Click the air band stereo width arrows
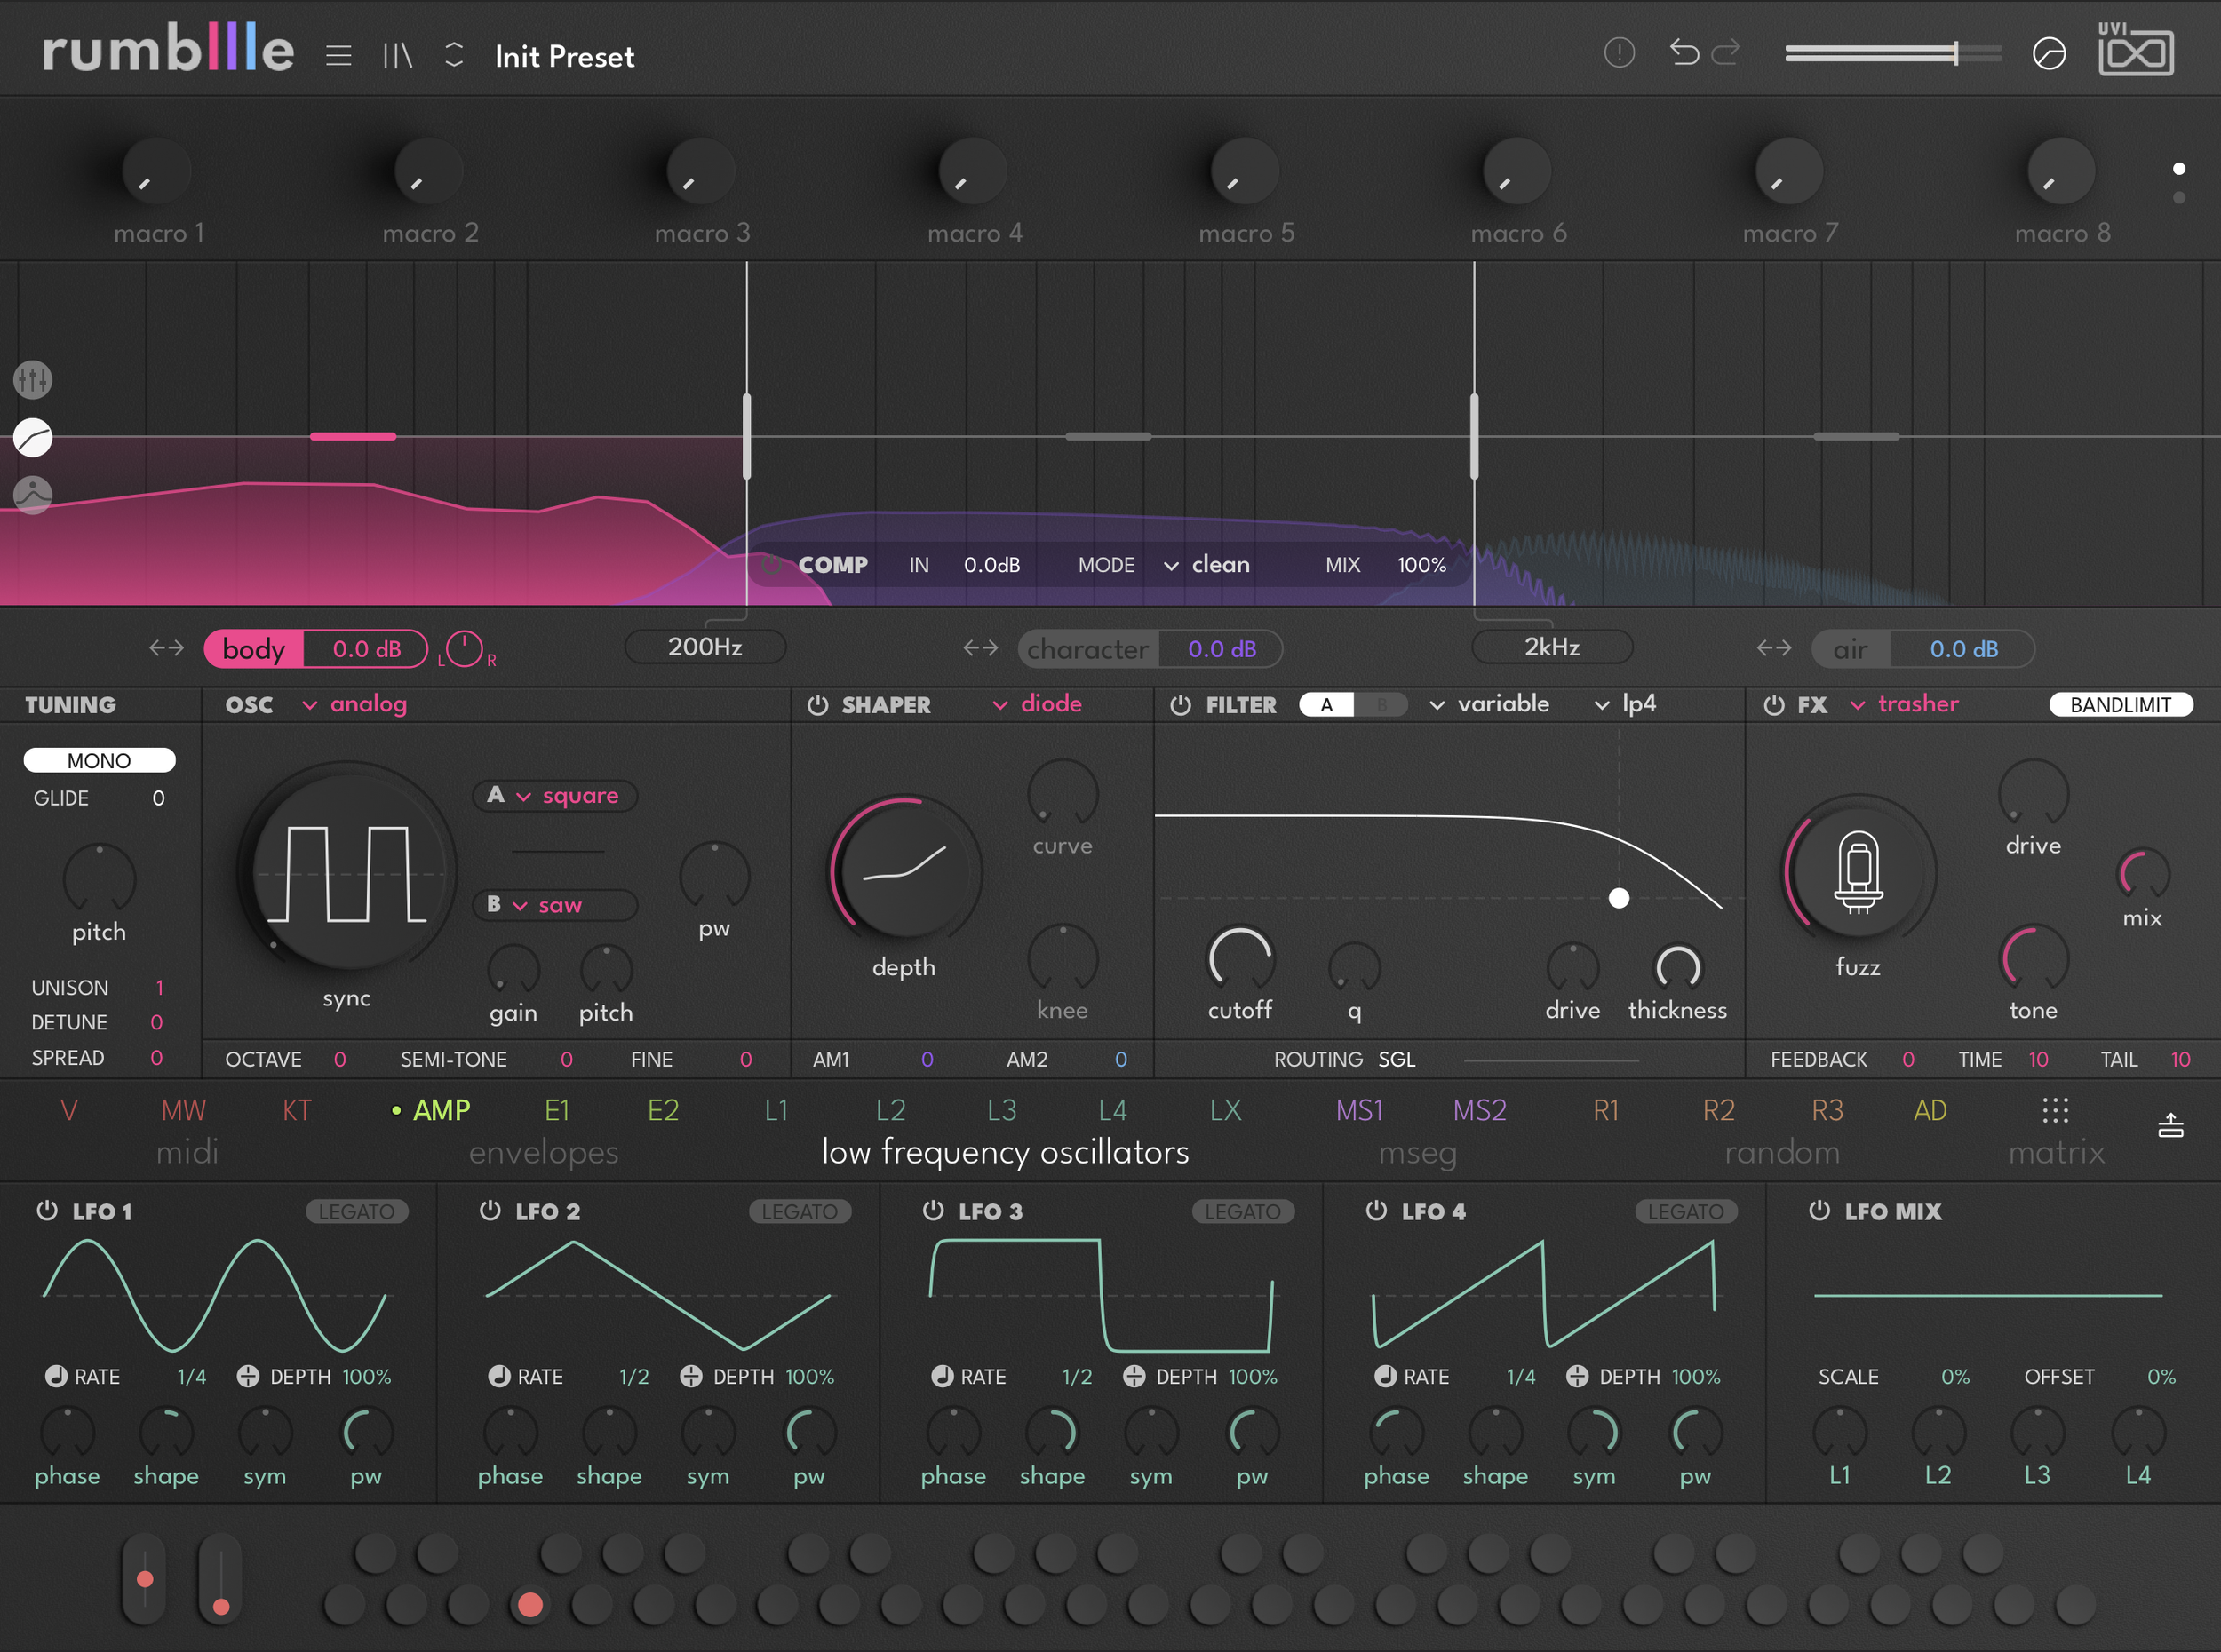This screenshot has height=1652, width=2221. pos(1774,648)
